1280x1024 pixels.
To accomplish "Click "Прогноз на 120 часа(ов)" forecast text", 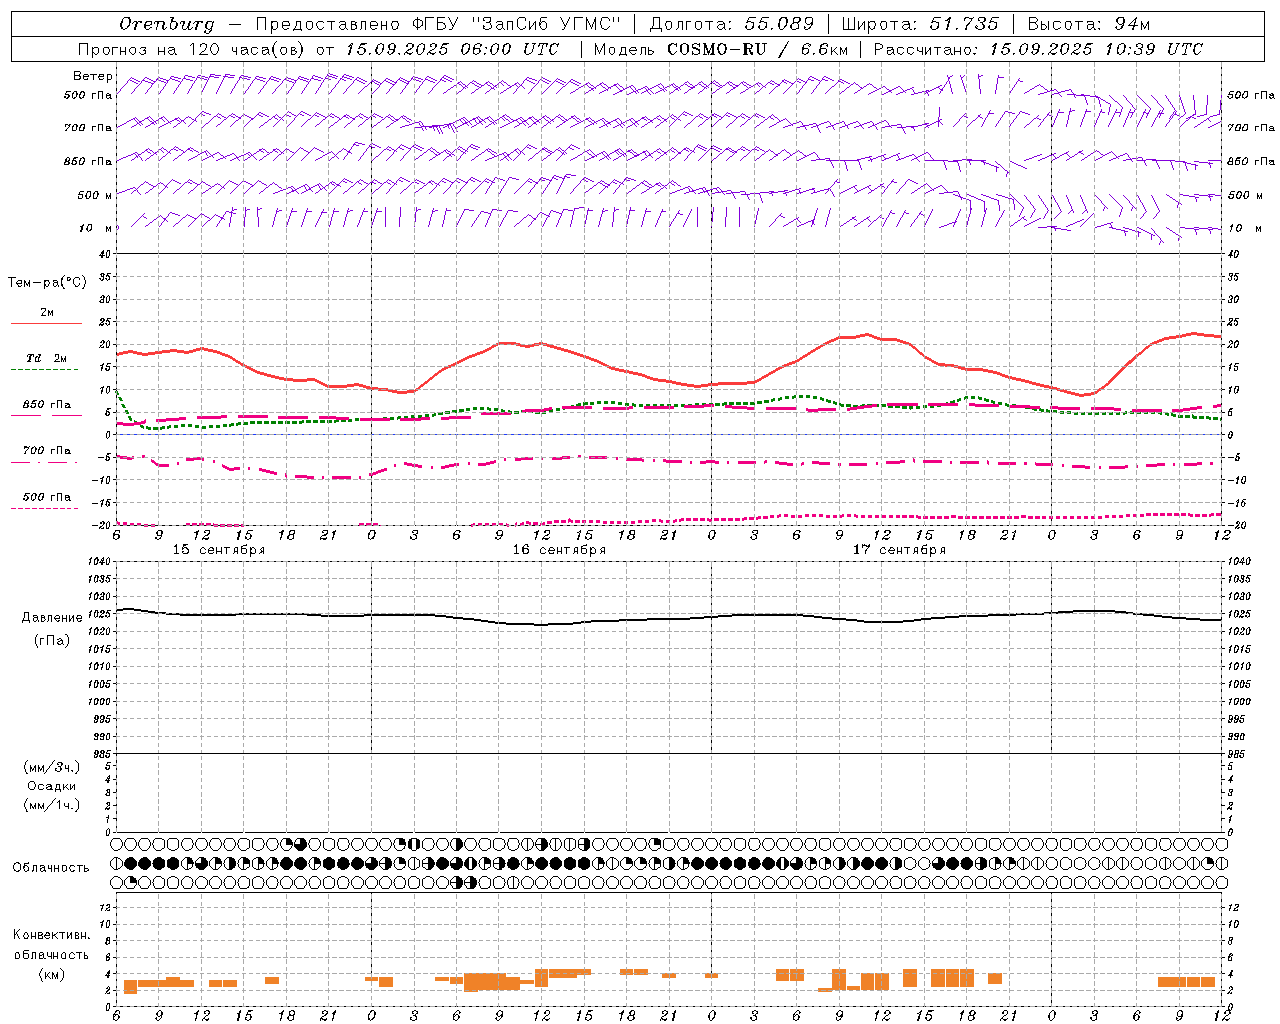I will (x=192, y=49).
